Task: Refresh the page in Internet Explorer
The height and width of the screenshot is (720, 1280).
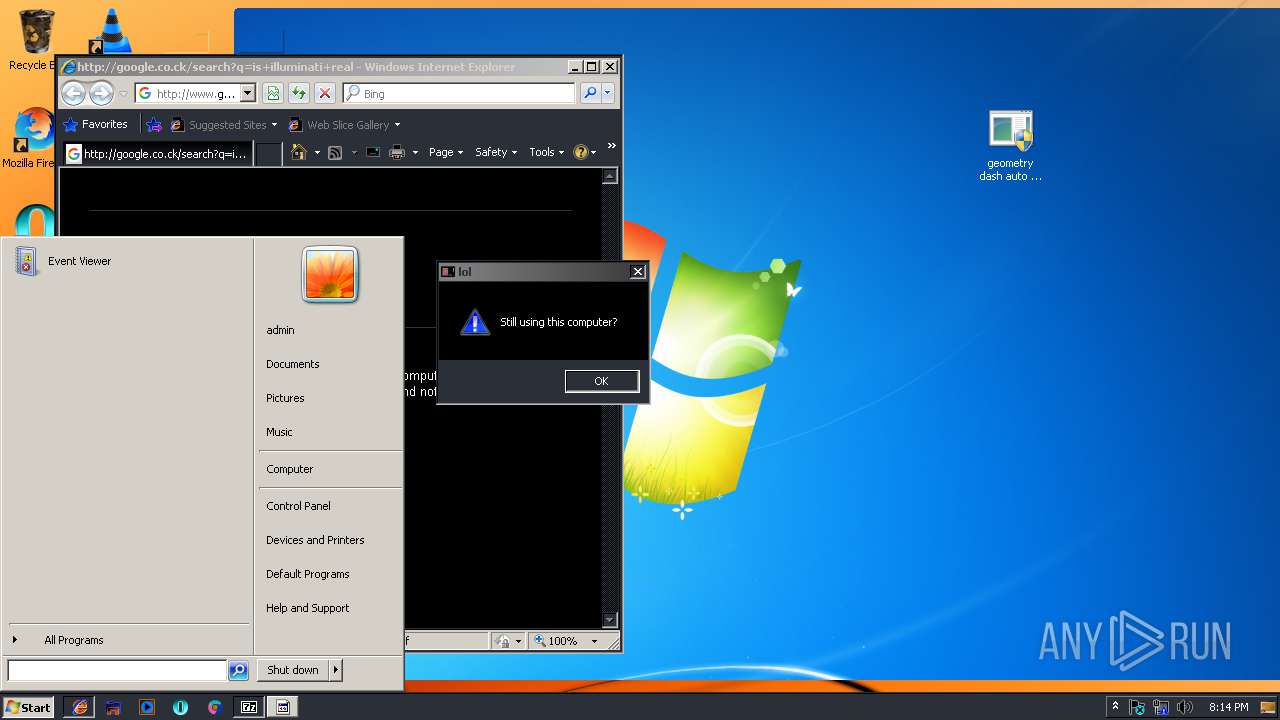Action: tap(298, 93)
